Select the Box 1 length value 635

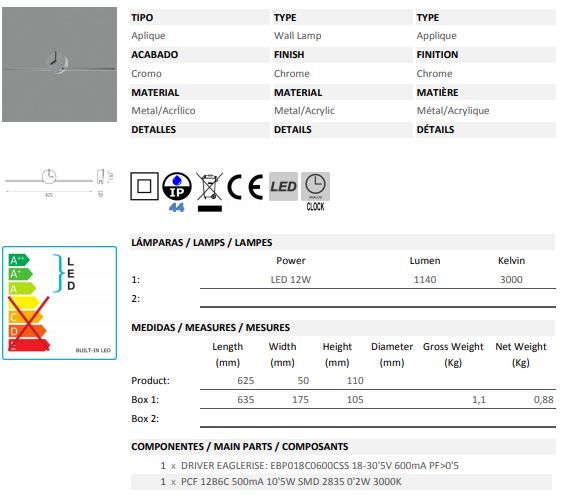[x=245, y=400]
